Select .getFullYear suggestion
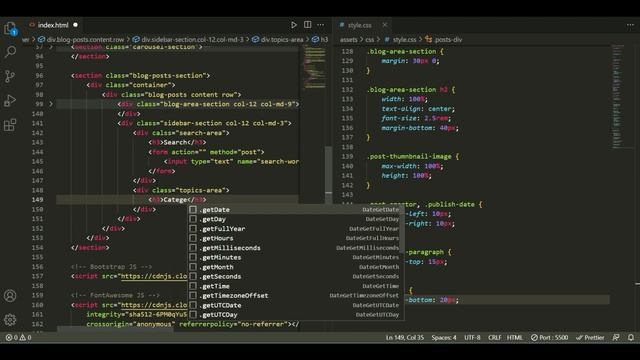640x360 pixels. 296,229
